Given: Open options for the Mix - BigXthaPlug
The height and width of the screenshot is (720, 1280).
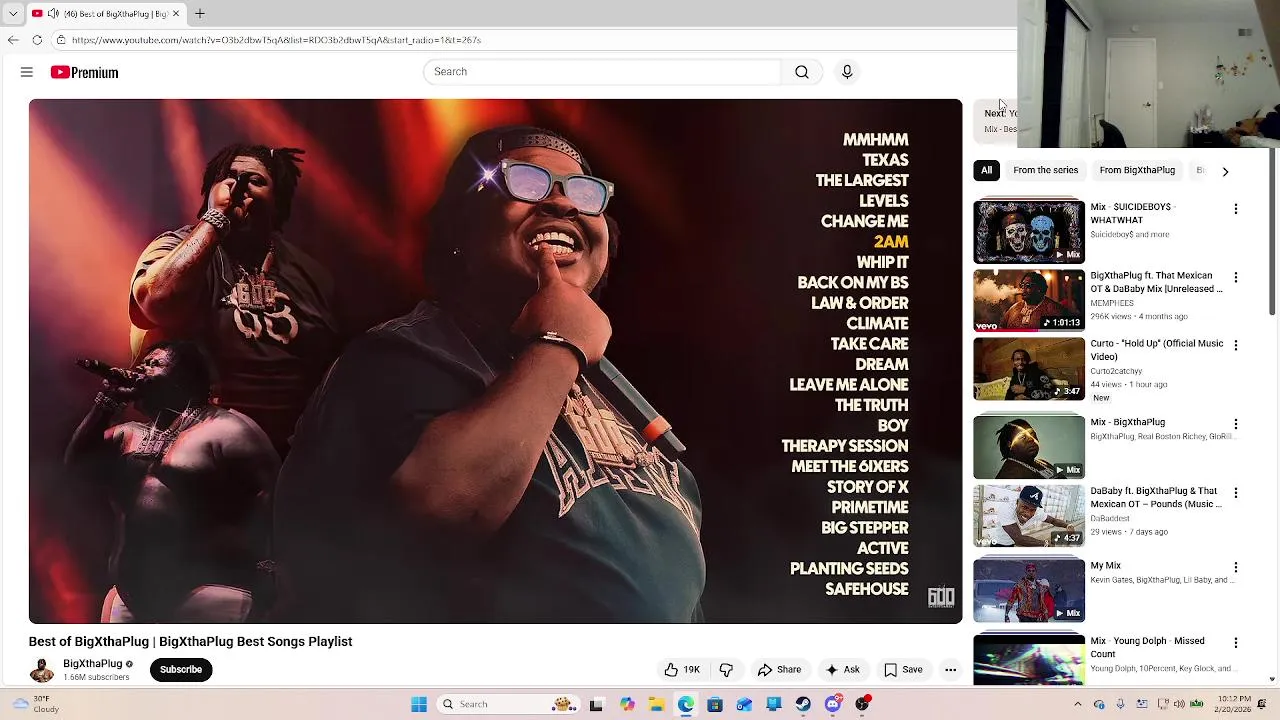Looking at the screenshot, I should pyautogui.click(x=1236, y=424).
